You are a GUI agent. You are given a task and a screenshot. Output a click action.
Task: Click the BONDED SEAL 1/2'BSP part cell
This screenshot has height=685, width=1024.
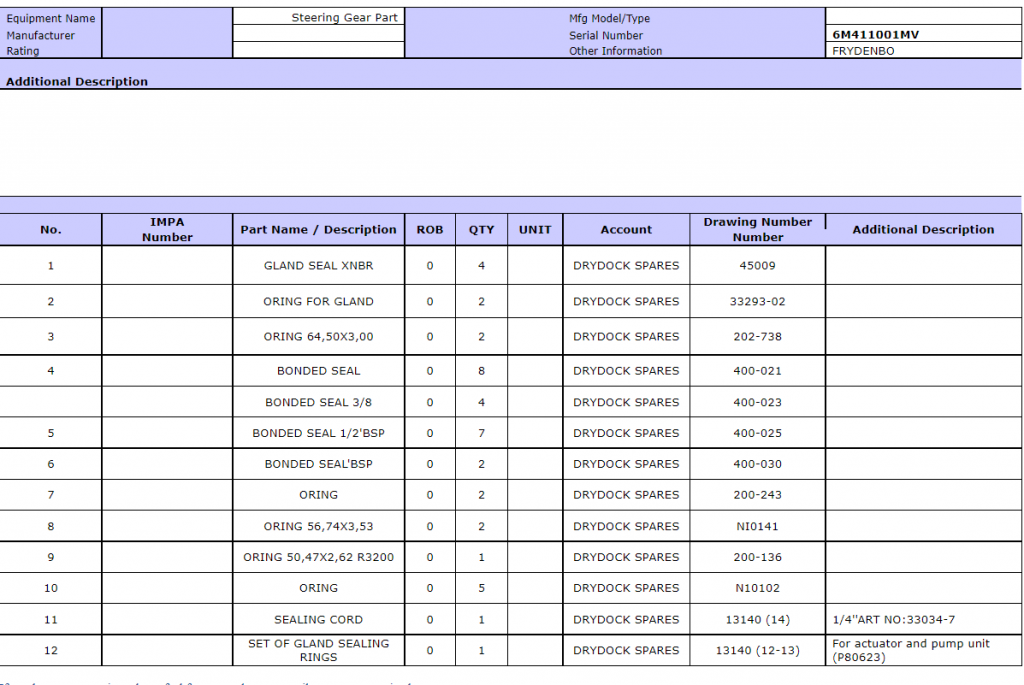(x=318, y=433)
